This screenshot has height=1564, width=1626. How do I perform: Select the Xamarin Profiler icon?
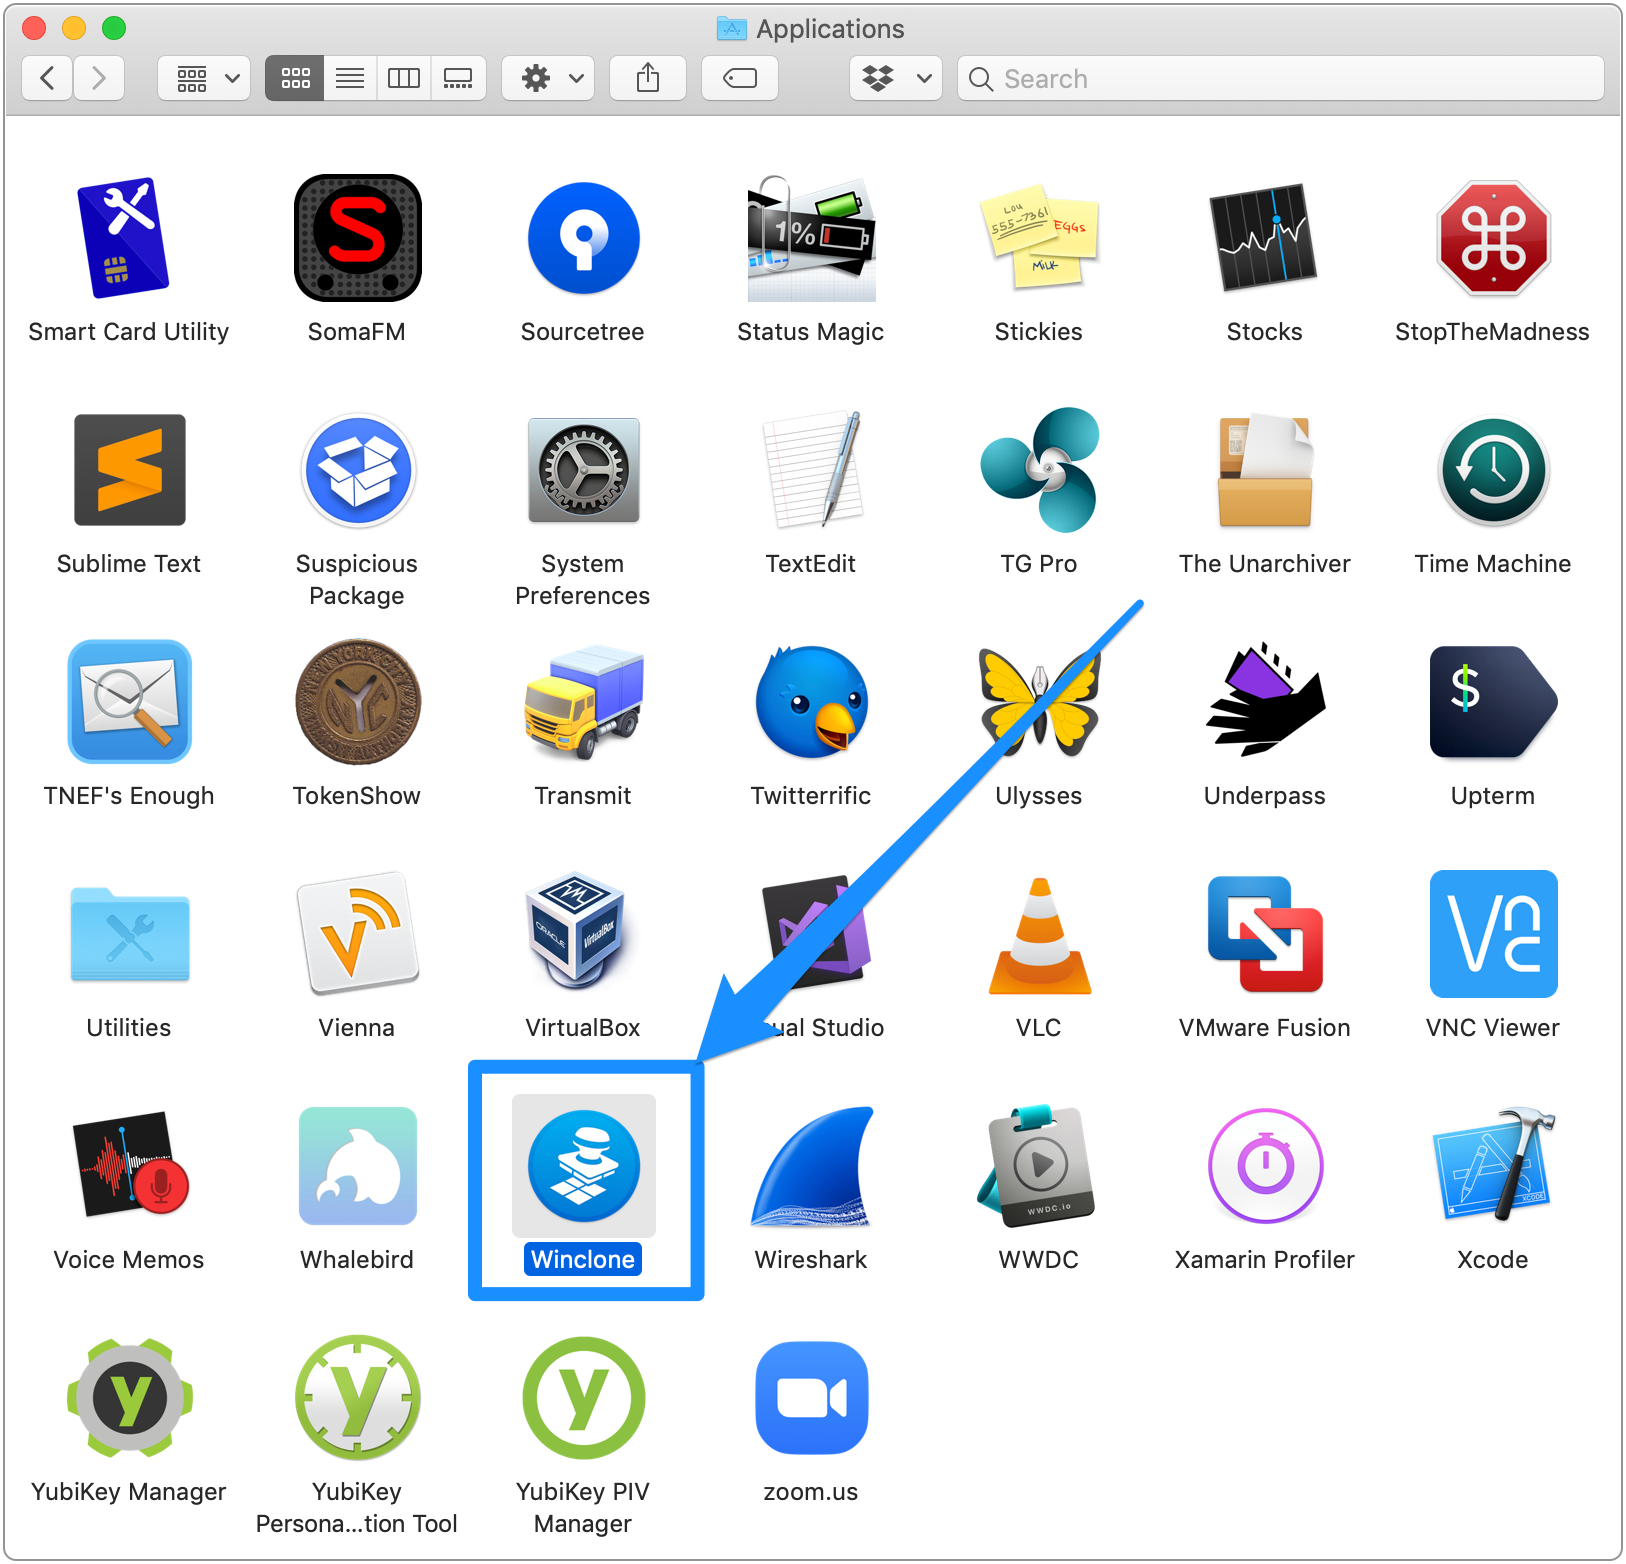1264,1166
